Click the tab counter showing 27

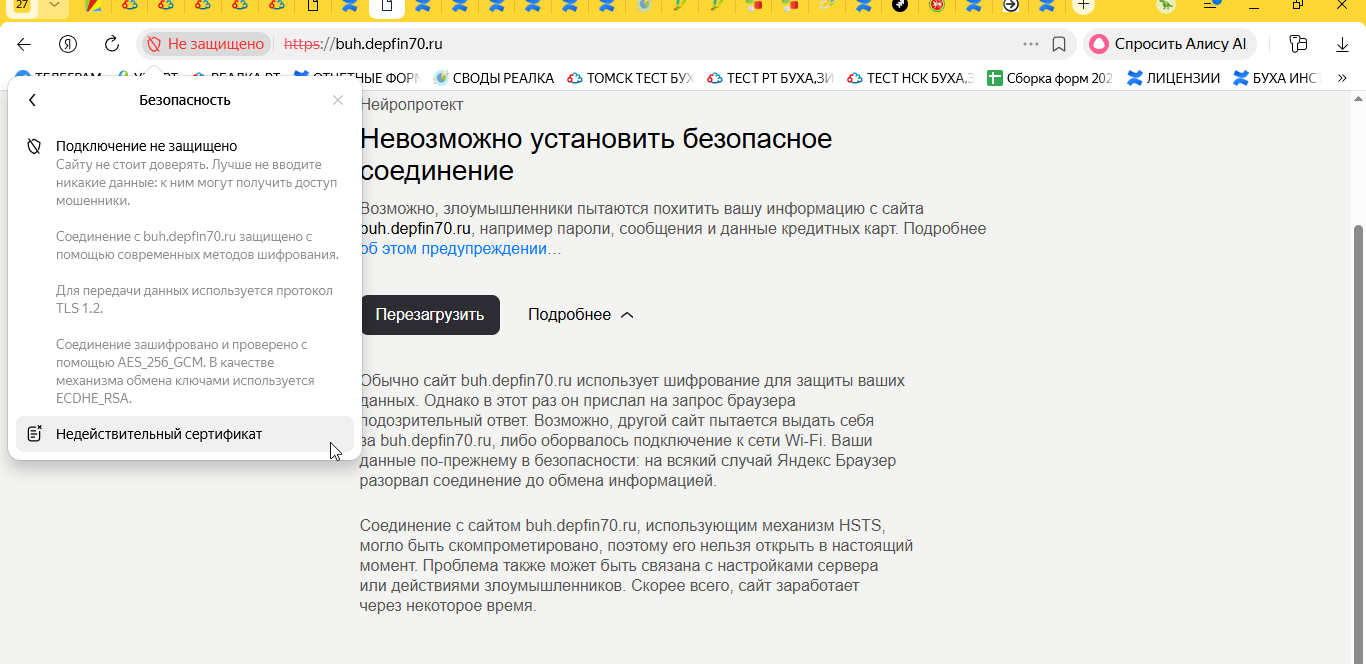click(22, 5)
